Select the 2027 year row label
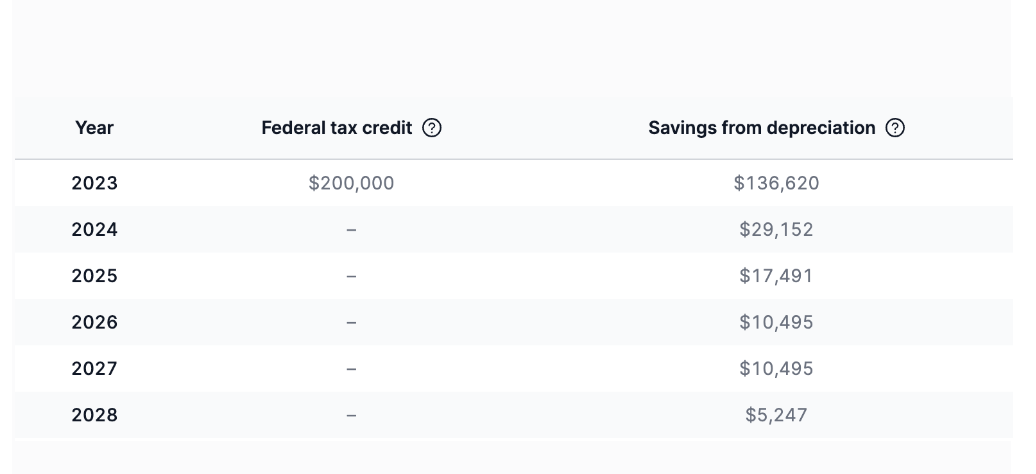 [x=94, y=369]
